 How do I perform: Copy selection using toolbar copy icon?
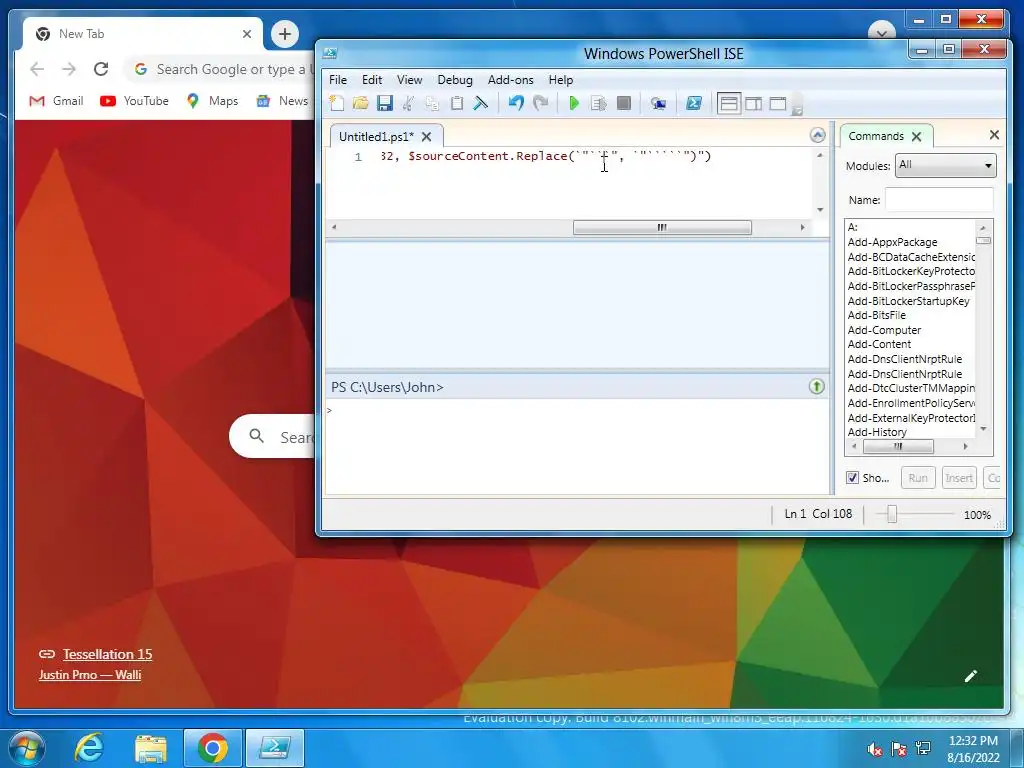point(432,103)
